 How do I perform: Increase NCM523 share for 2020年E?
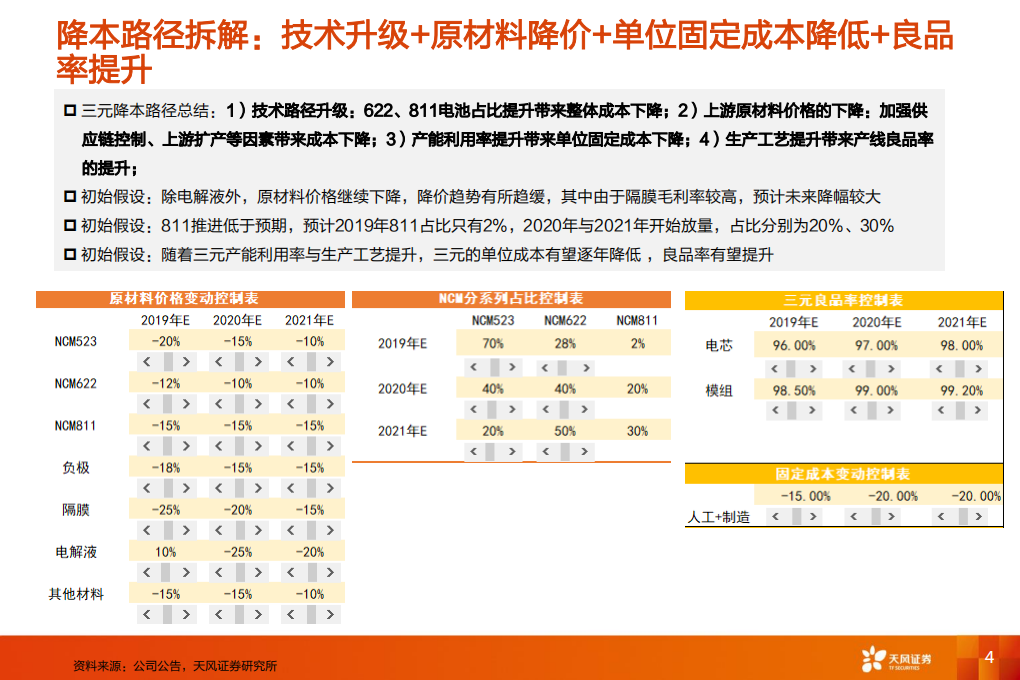(512, 408)
